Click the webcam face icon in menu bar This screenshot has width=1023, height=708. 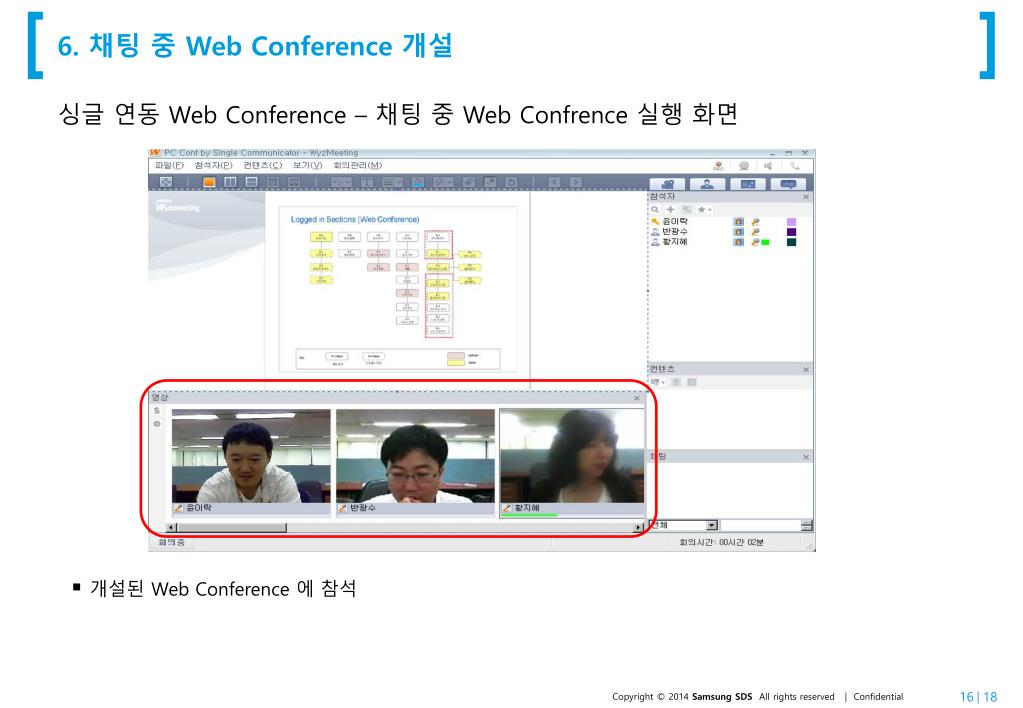[744, 166]
